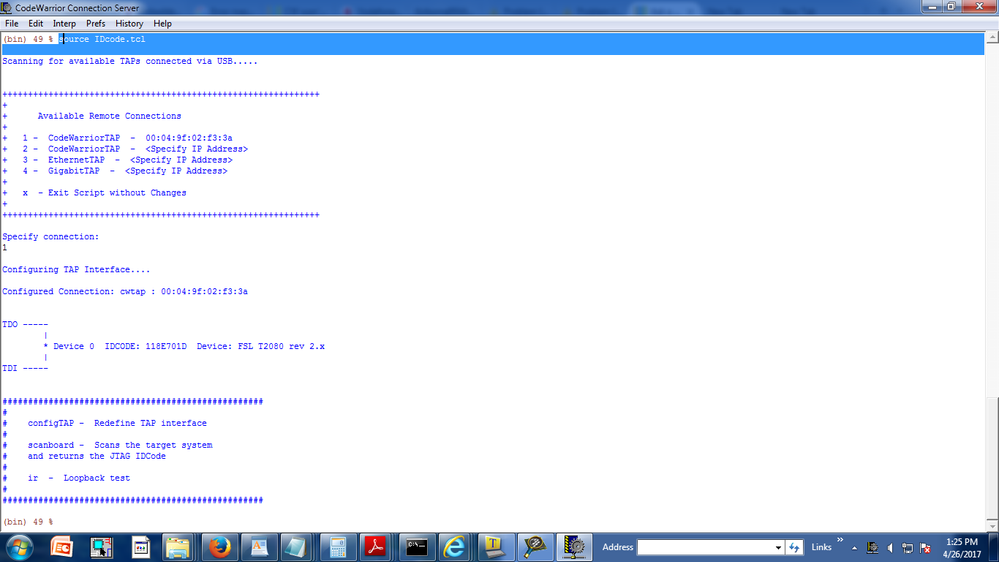Click the 'Configured Connection: cwtap' line
999x562 pixels.
(x=125, y=292)
